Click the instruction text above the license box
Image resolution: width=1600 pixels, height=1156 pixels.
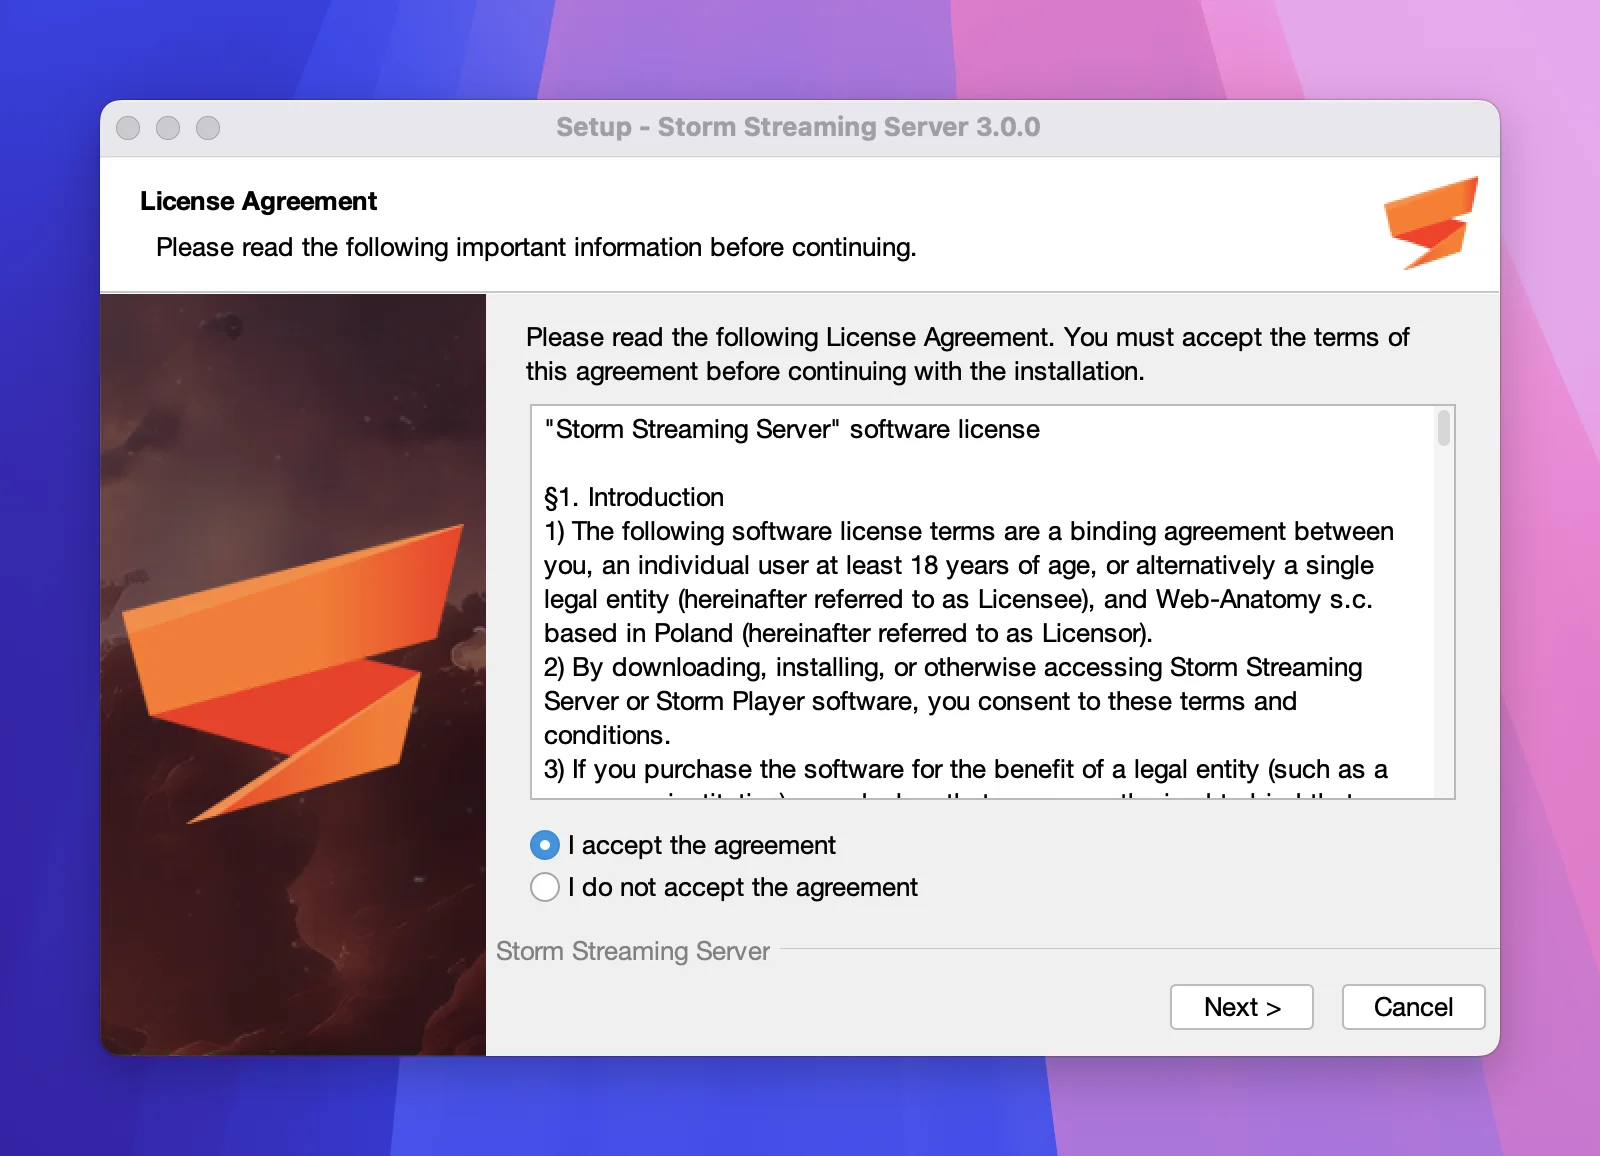click(965, 354)
